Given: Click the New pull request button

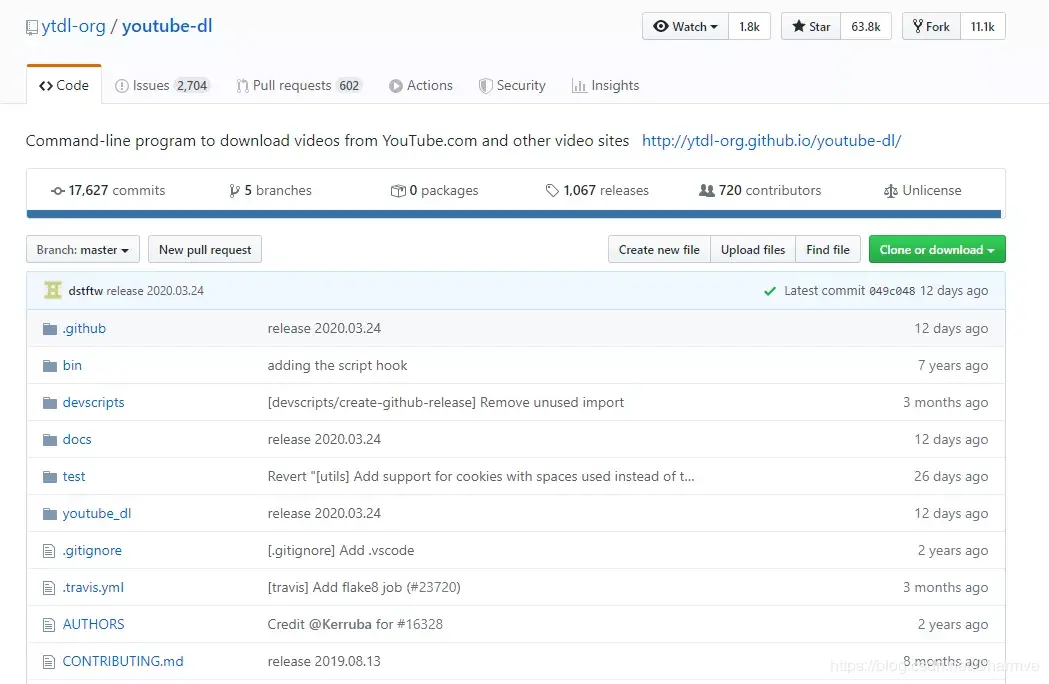Looking at the screenshot, I should (x=205, y=250).
